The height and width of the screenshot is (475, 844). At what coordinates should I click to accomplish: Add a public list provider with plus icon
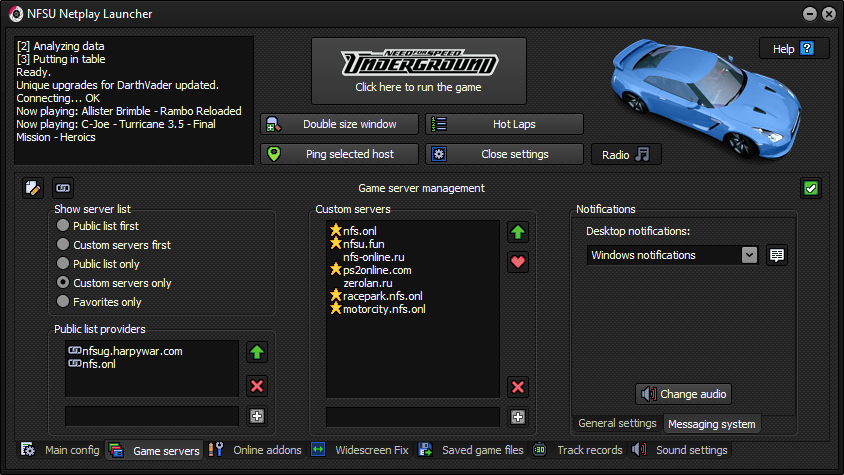coord(257,416)
